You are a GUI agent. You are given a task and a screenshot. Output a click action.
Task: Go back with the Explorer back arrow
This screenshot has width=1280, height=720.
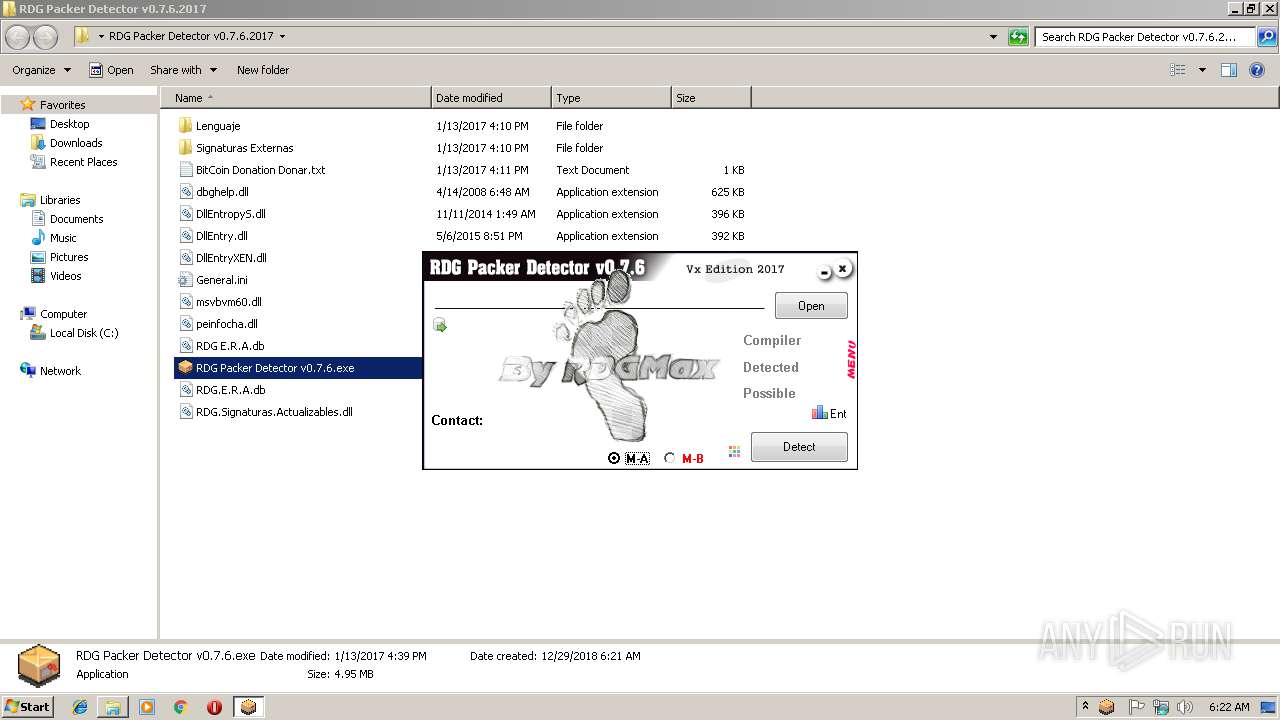(18, 37)
